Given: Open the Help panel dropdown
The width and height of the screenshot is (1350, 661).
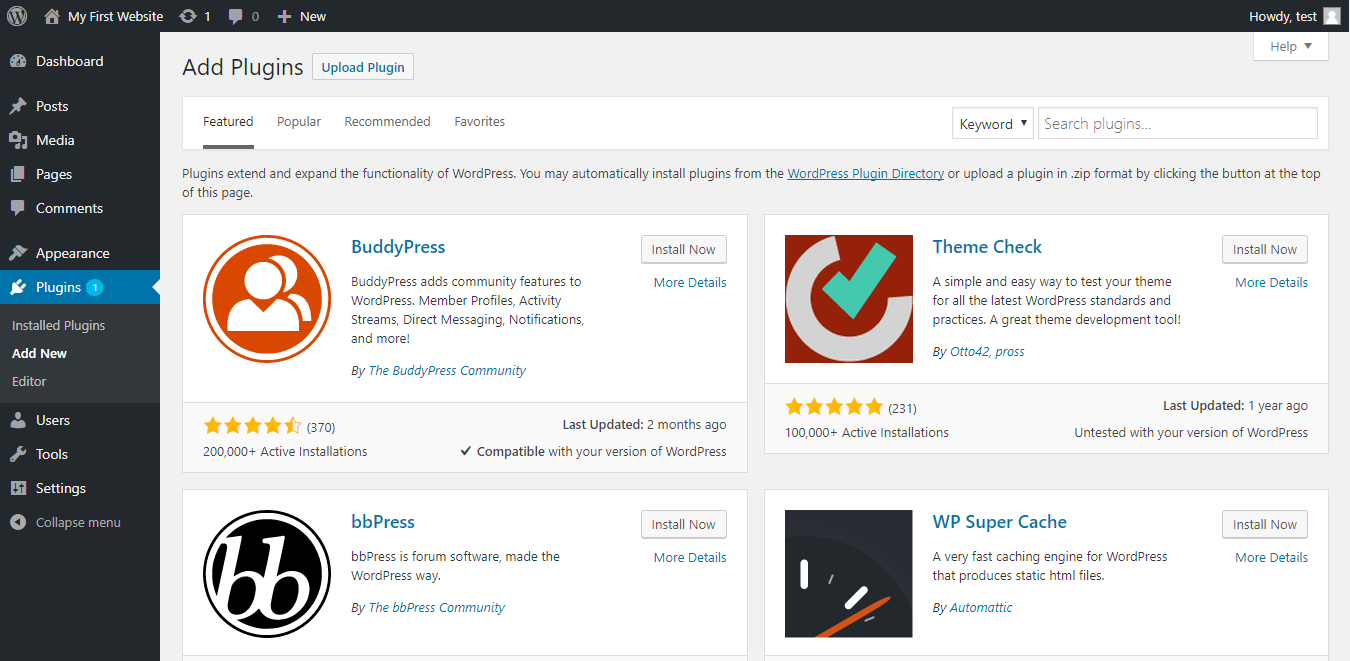Looking at the screenshot, I should pos(1290,45).
